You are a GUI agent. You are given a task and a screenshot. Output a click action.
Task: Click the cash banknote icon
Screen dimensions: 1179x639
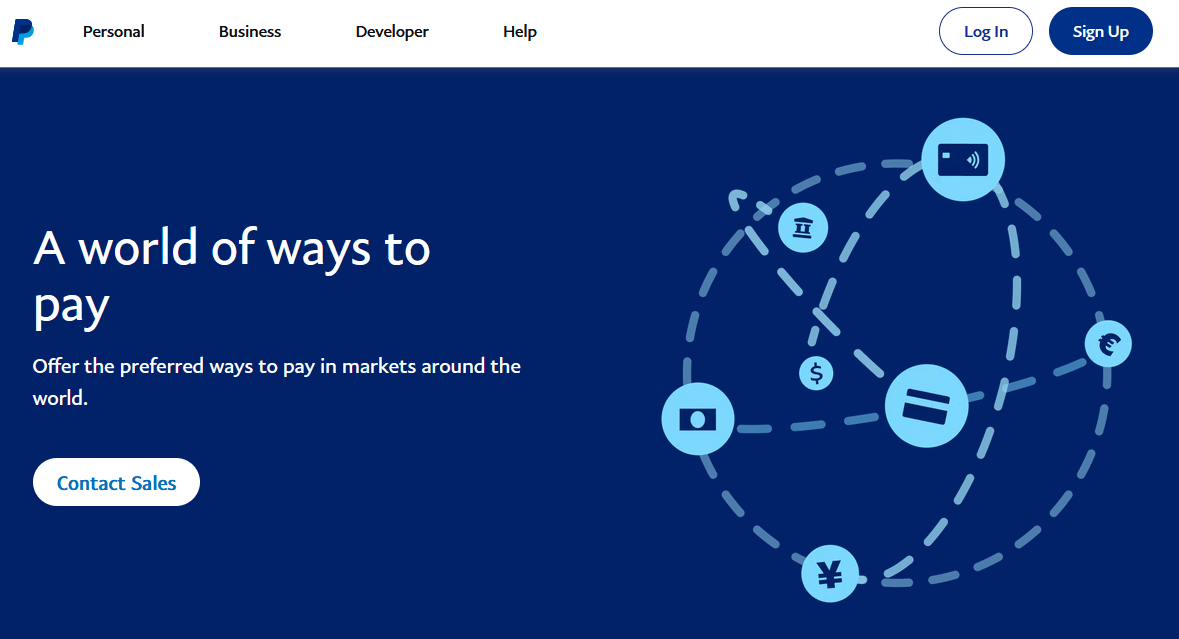[698, 419]
